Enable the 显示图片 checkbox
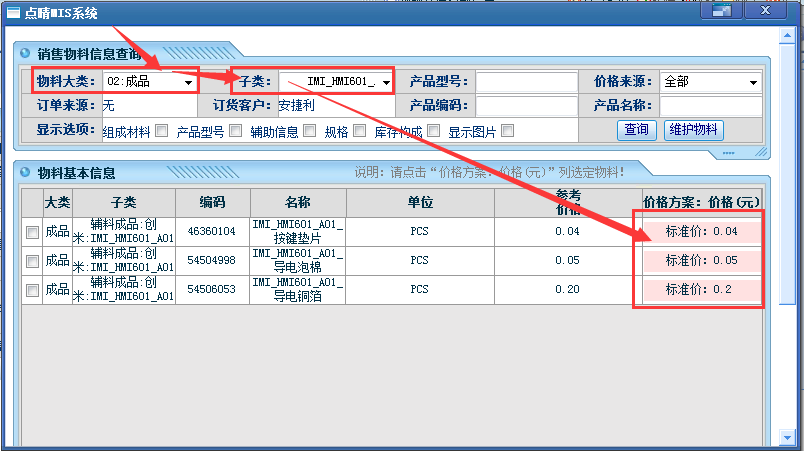This screenshot has height=451, width=804. (x=508, y=131)
